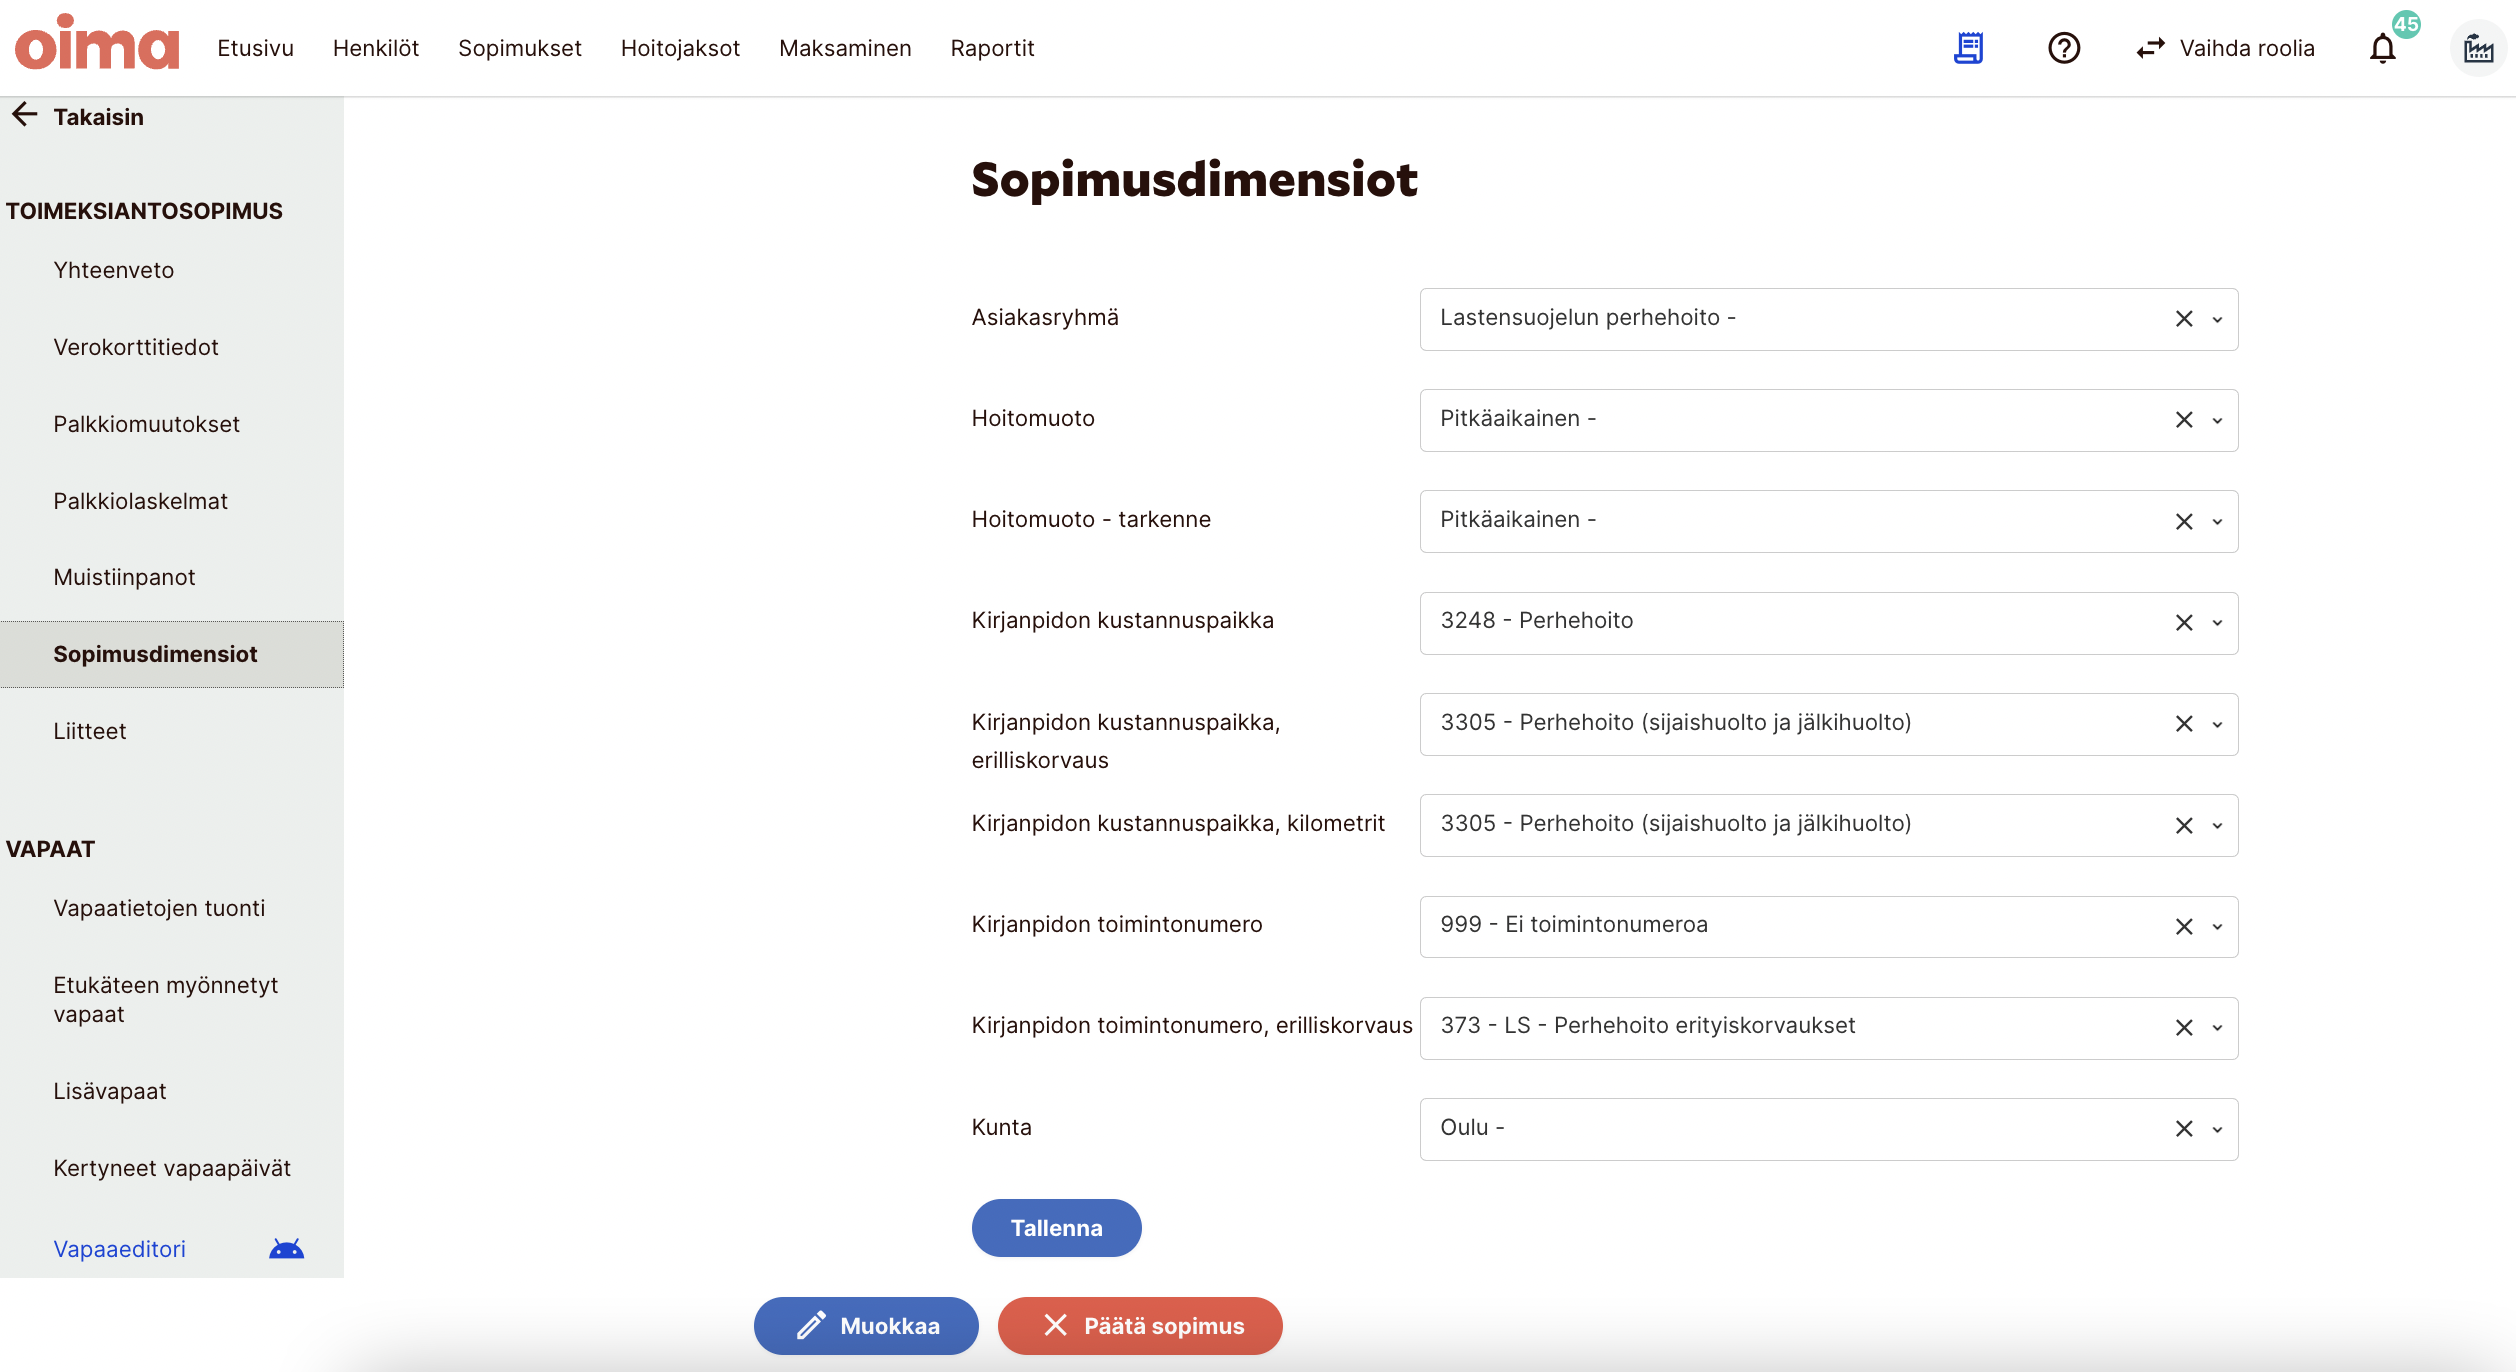Expand the Hoitomuoto dropdown
Viewport: 2516px width, 1372px height.
tap(2217, 421)
